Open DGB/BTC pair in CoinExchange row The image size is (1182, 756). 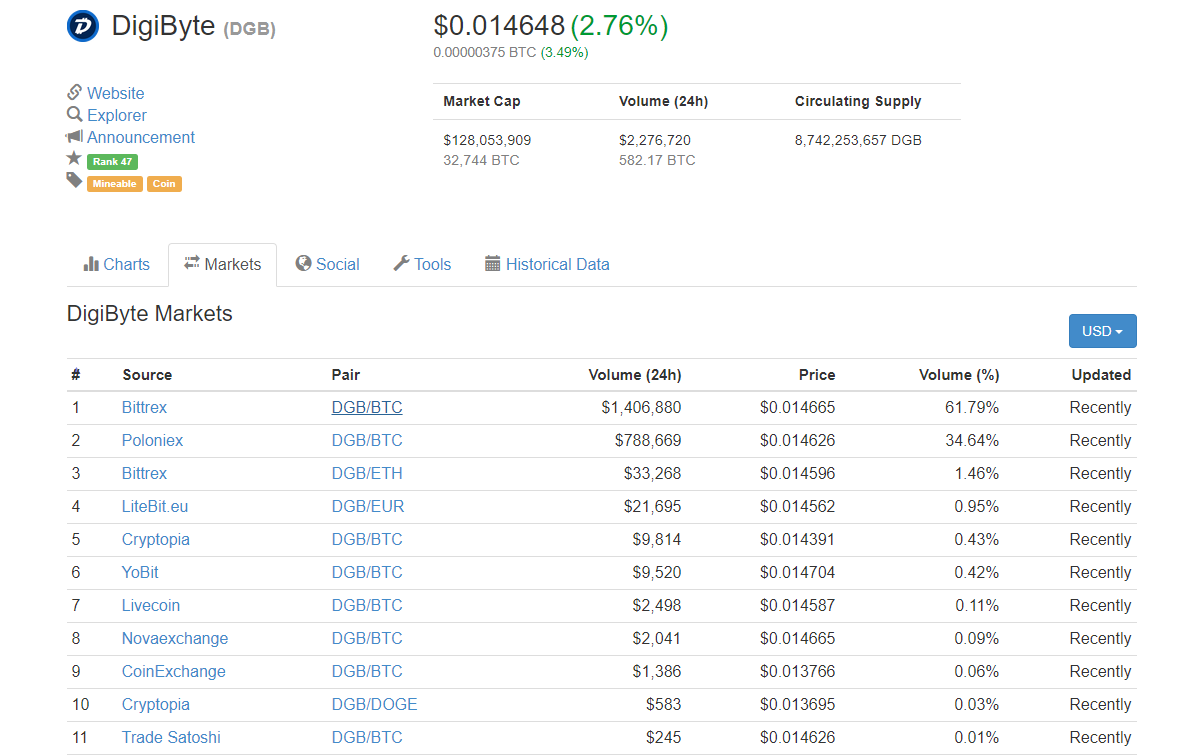coord(367,672)
